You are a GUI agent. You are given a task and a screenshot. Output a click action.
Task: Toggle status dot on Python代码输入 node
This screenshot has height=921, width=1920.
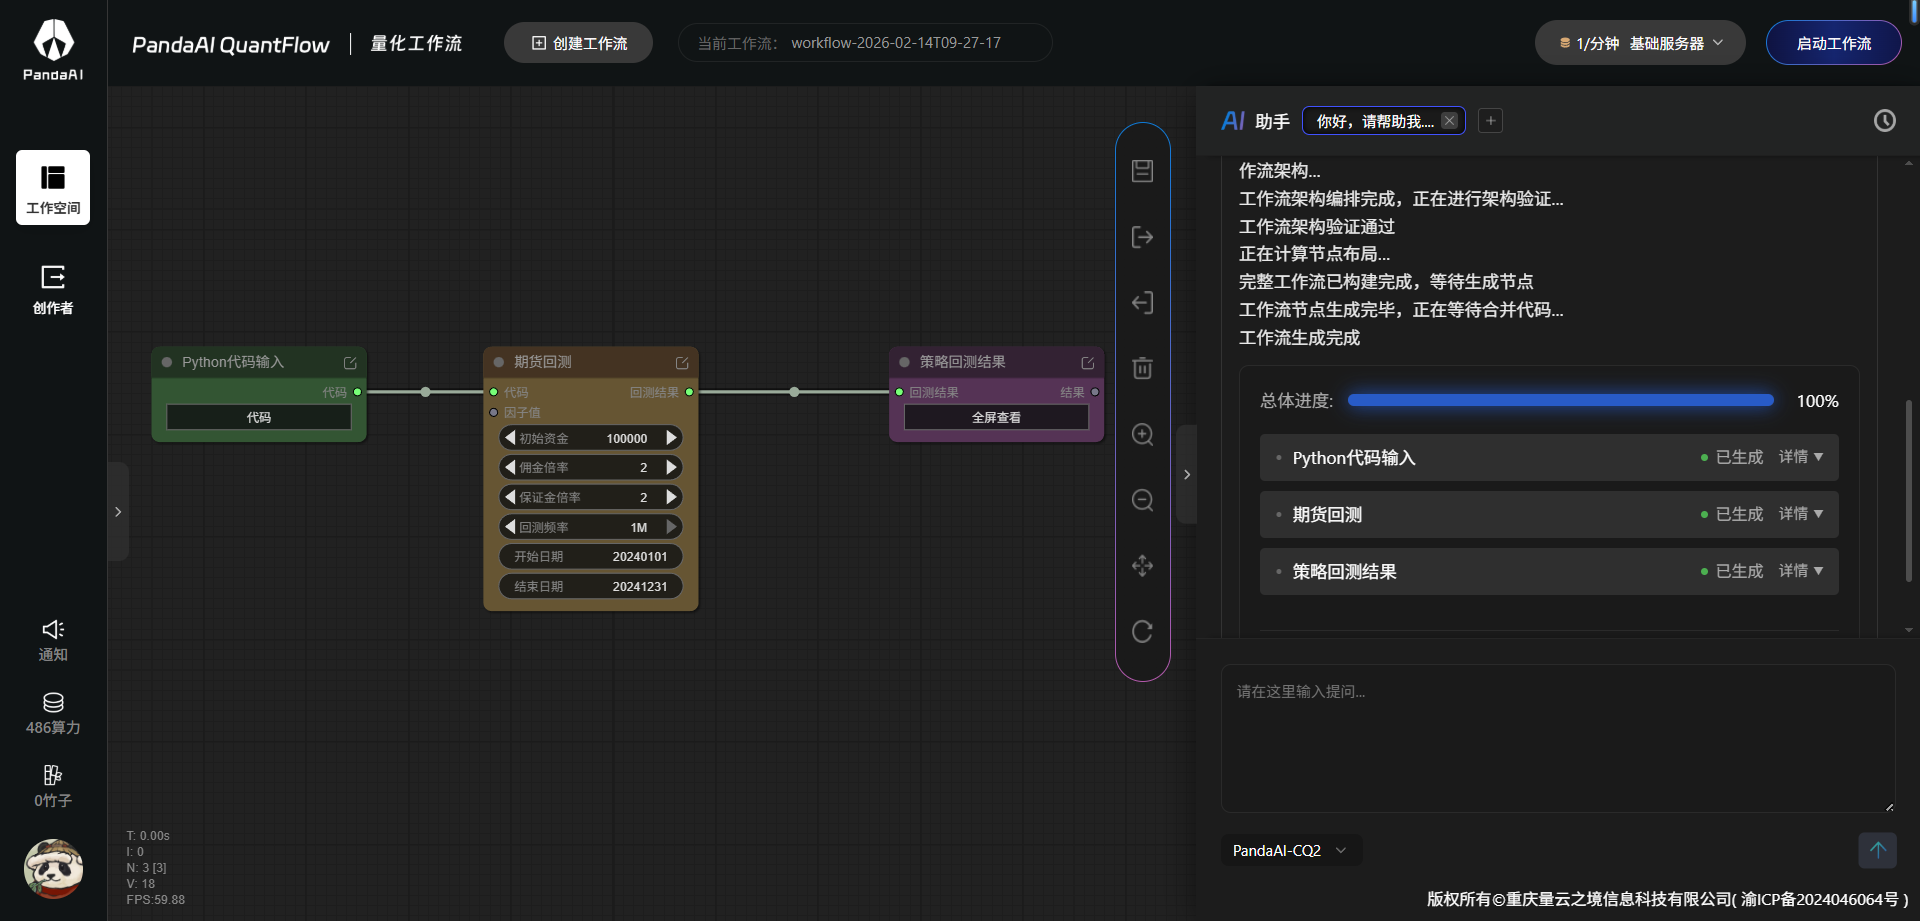[x=167, y=362]
